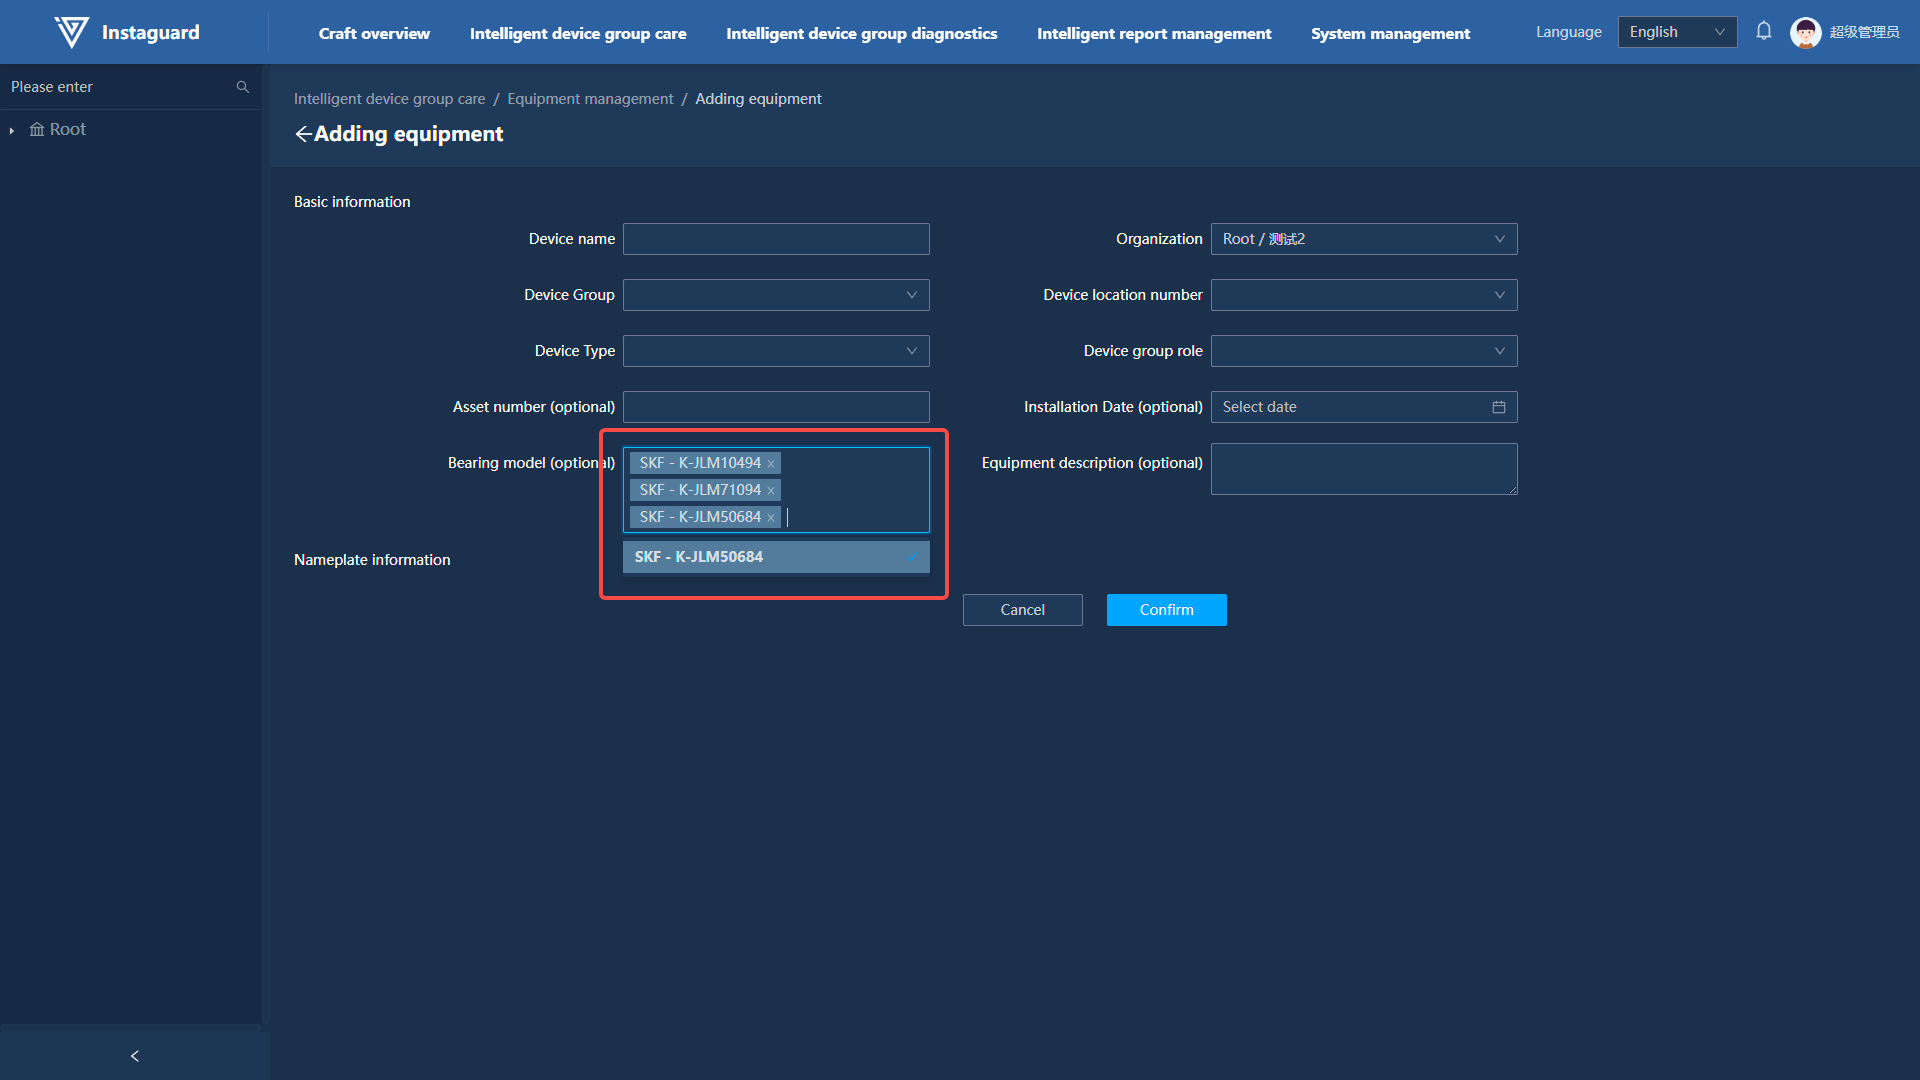Open the Device group role dropdown

pyautogui.click(x=1363, y=351)
